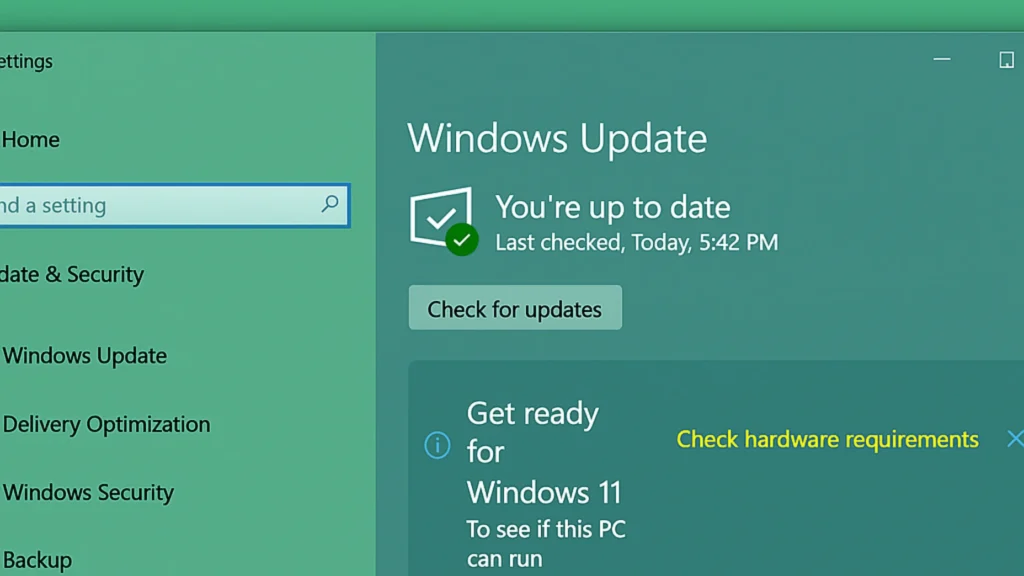Click the update status monitor icon
Viewport: 1024px width, 576px height.
coord(442,219)
